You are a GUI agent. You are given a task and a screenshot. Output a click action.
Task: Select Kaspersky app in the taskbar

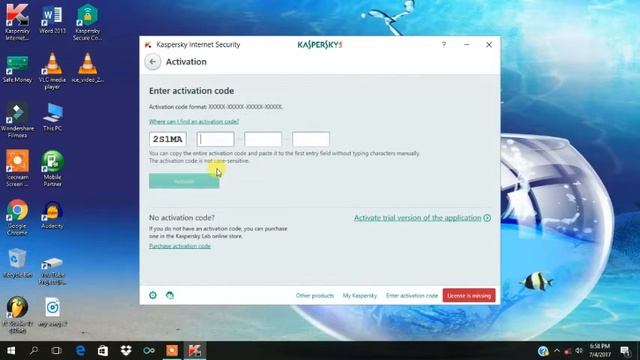(x=195, y=351)
